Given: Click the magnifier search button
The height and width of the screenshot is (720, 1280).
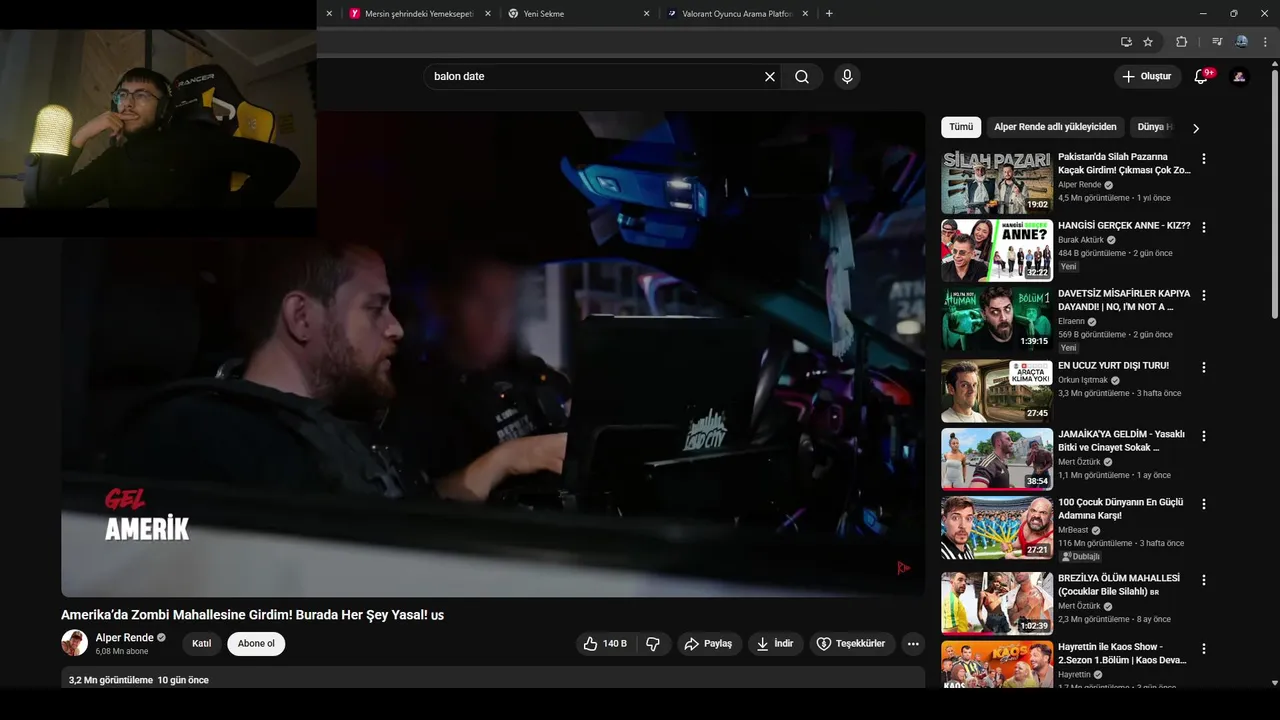Looking at the screenshot, I should (x=802, y=77).
